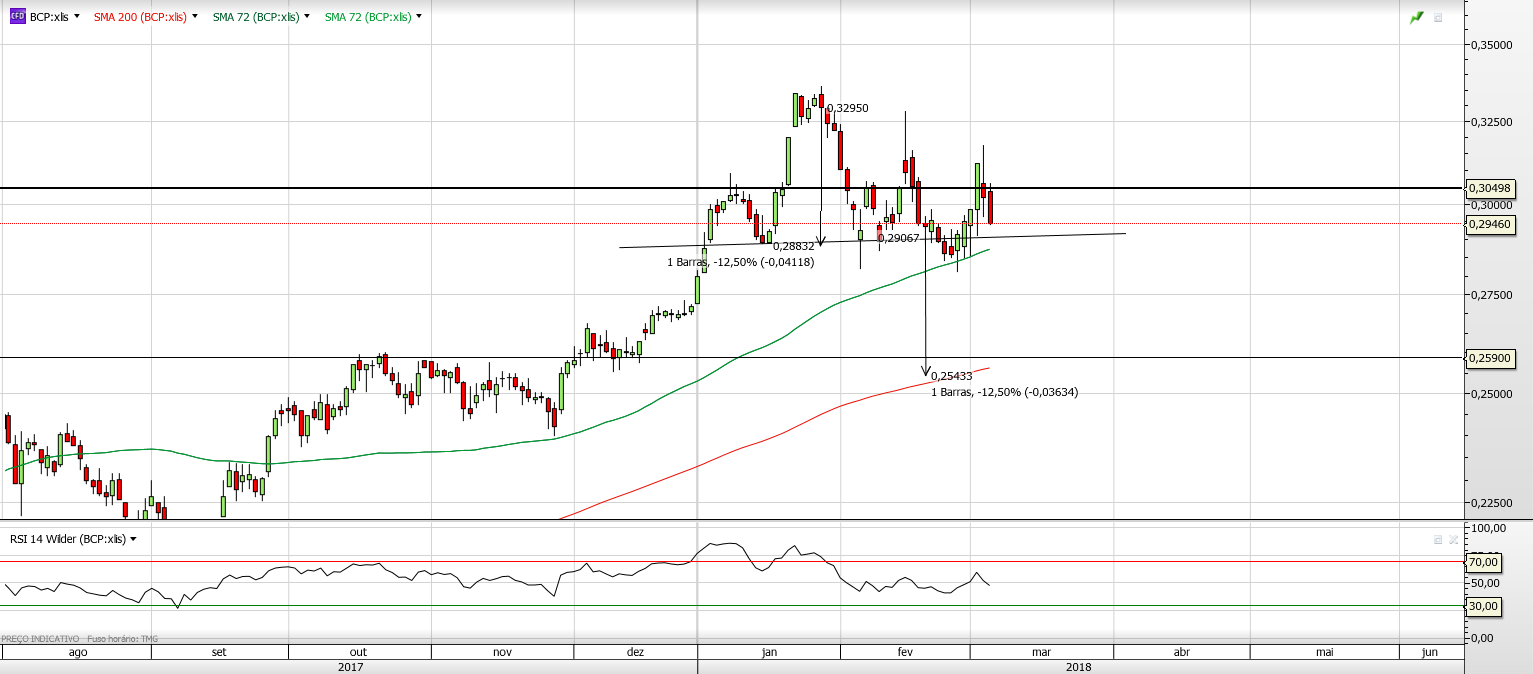Viewport: 1533px width, 674px height.
Task: Click the '2017' year label on time axis
Action: coord(350,666)
